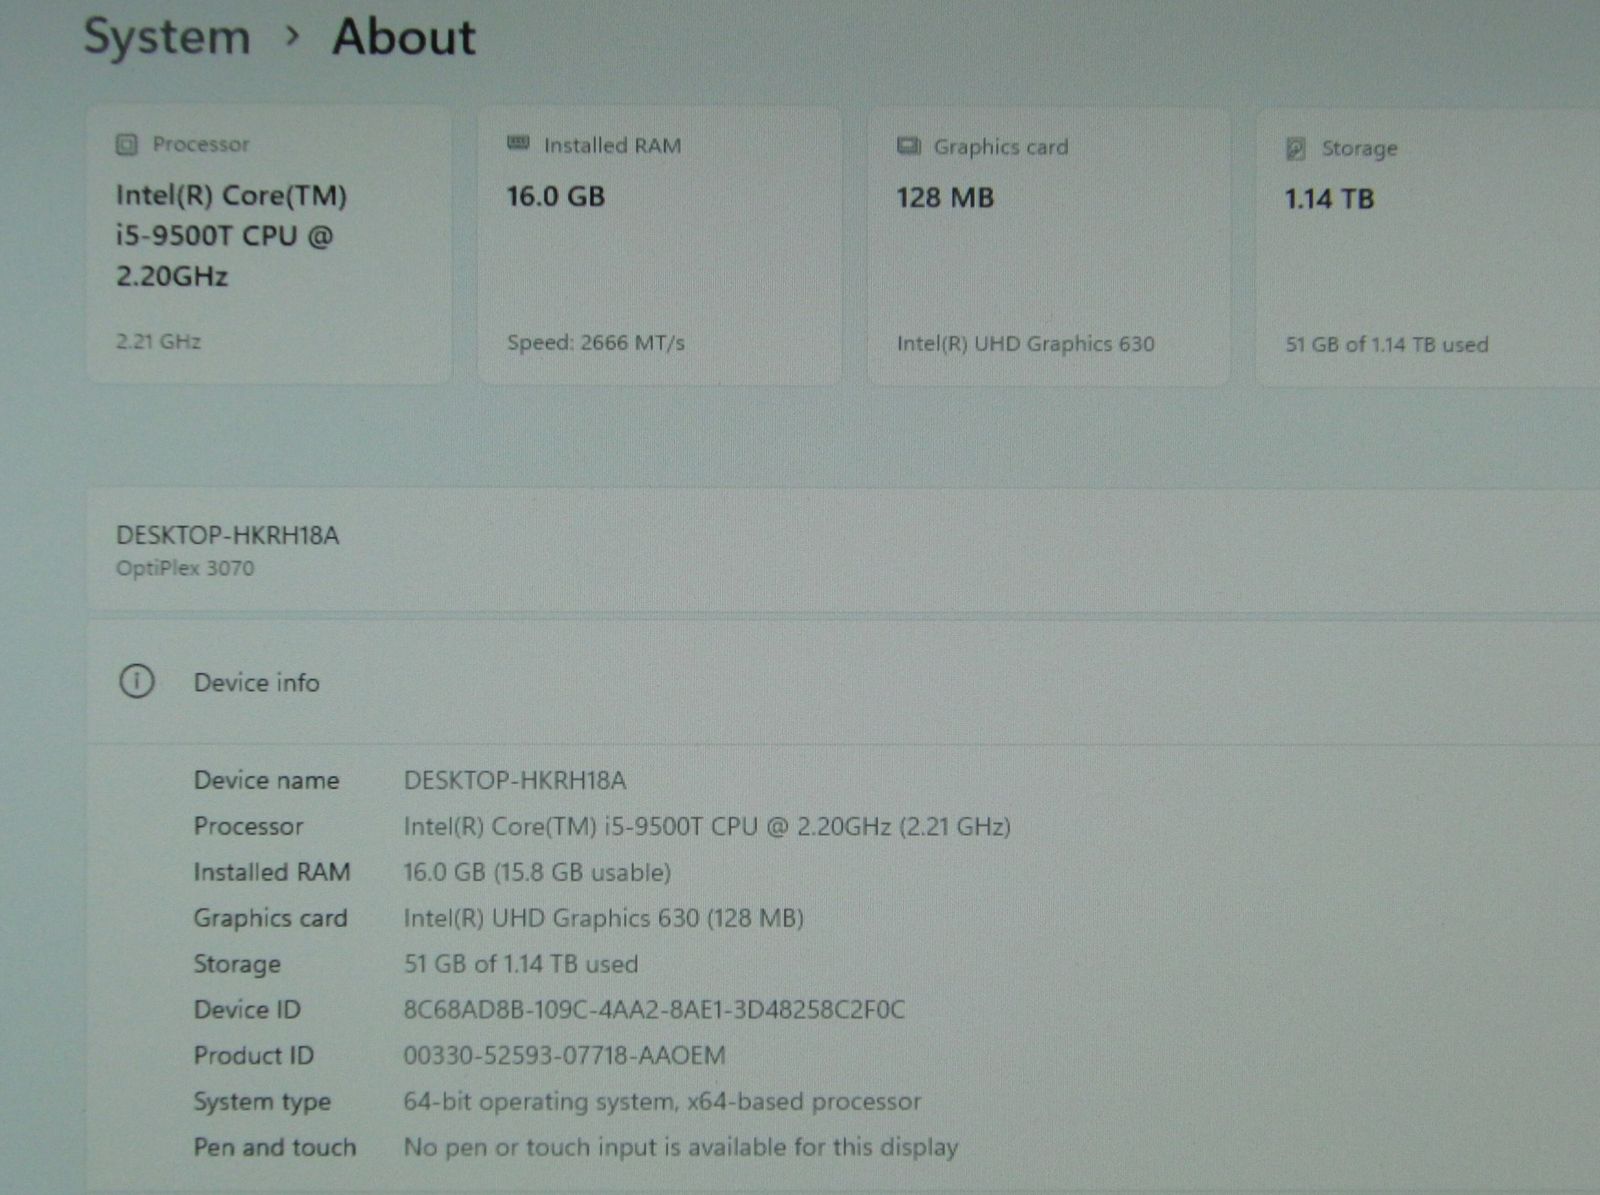Click the Pen and touch row label
The width and height of the screenshot is (1600, 1195).
[275, 1147]
